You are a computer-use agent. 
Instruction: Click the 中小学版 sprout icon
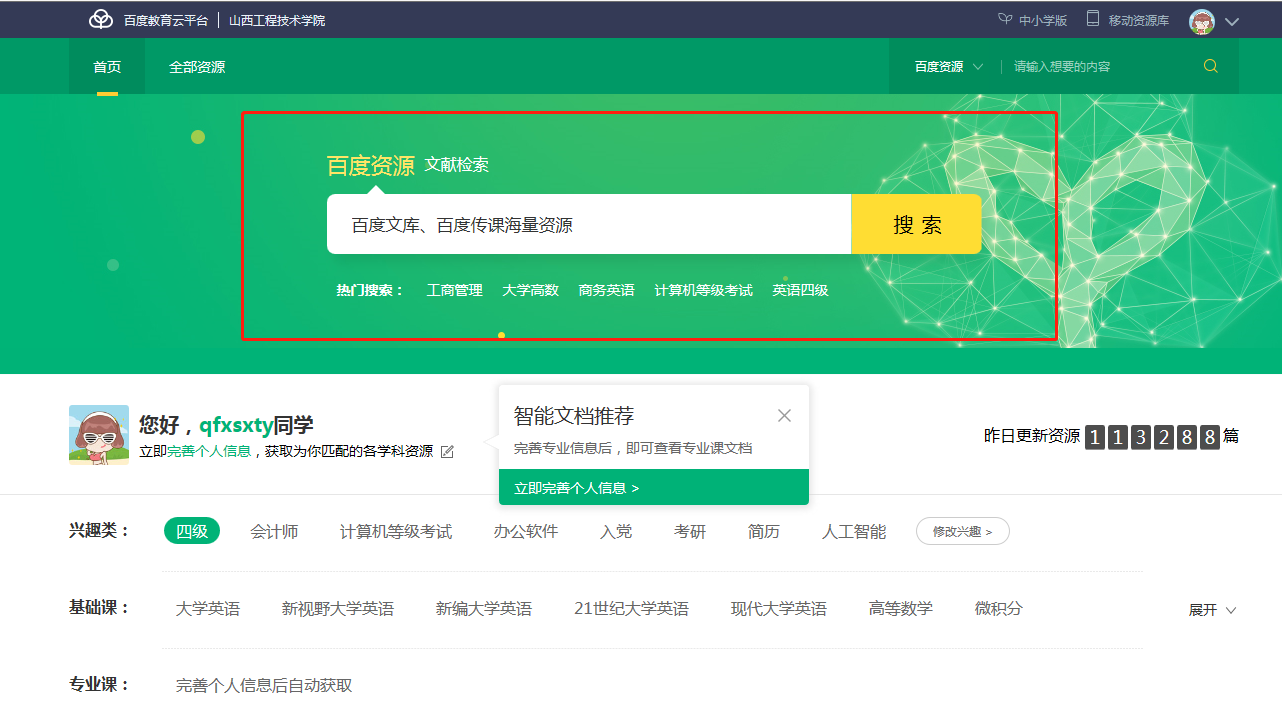pos(1005,19)
